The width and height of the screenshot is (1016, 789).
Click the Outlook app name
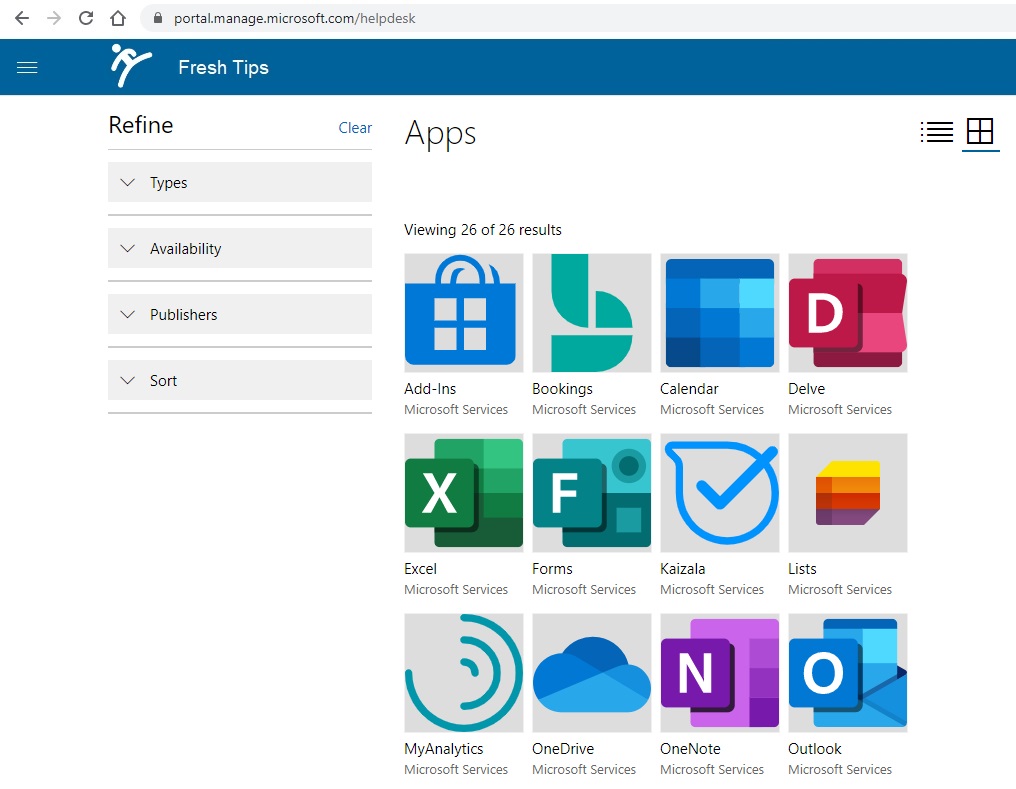coord(814,749)
